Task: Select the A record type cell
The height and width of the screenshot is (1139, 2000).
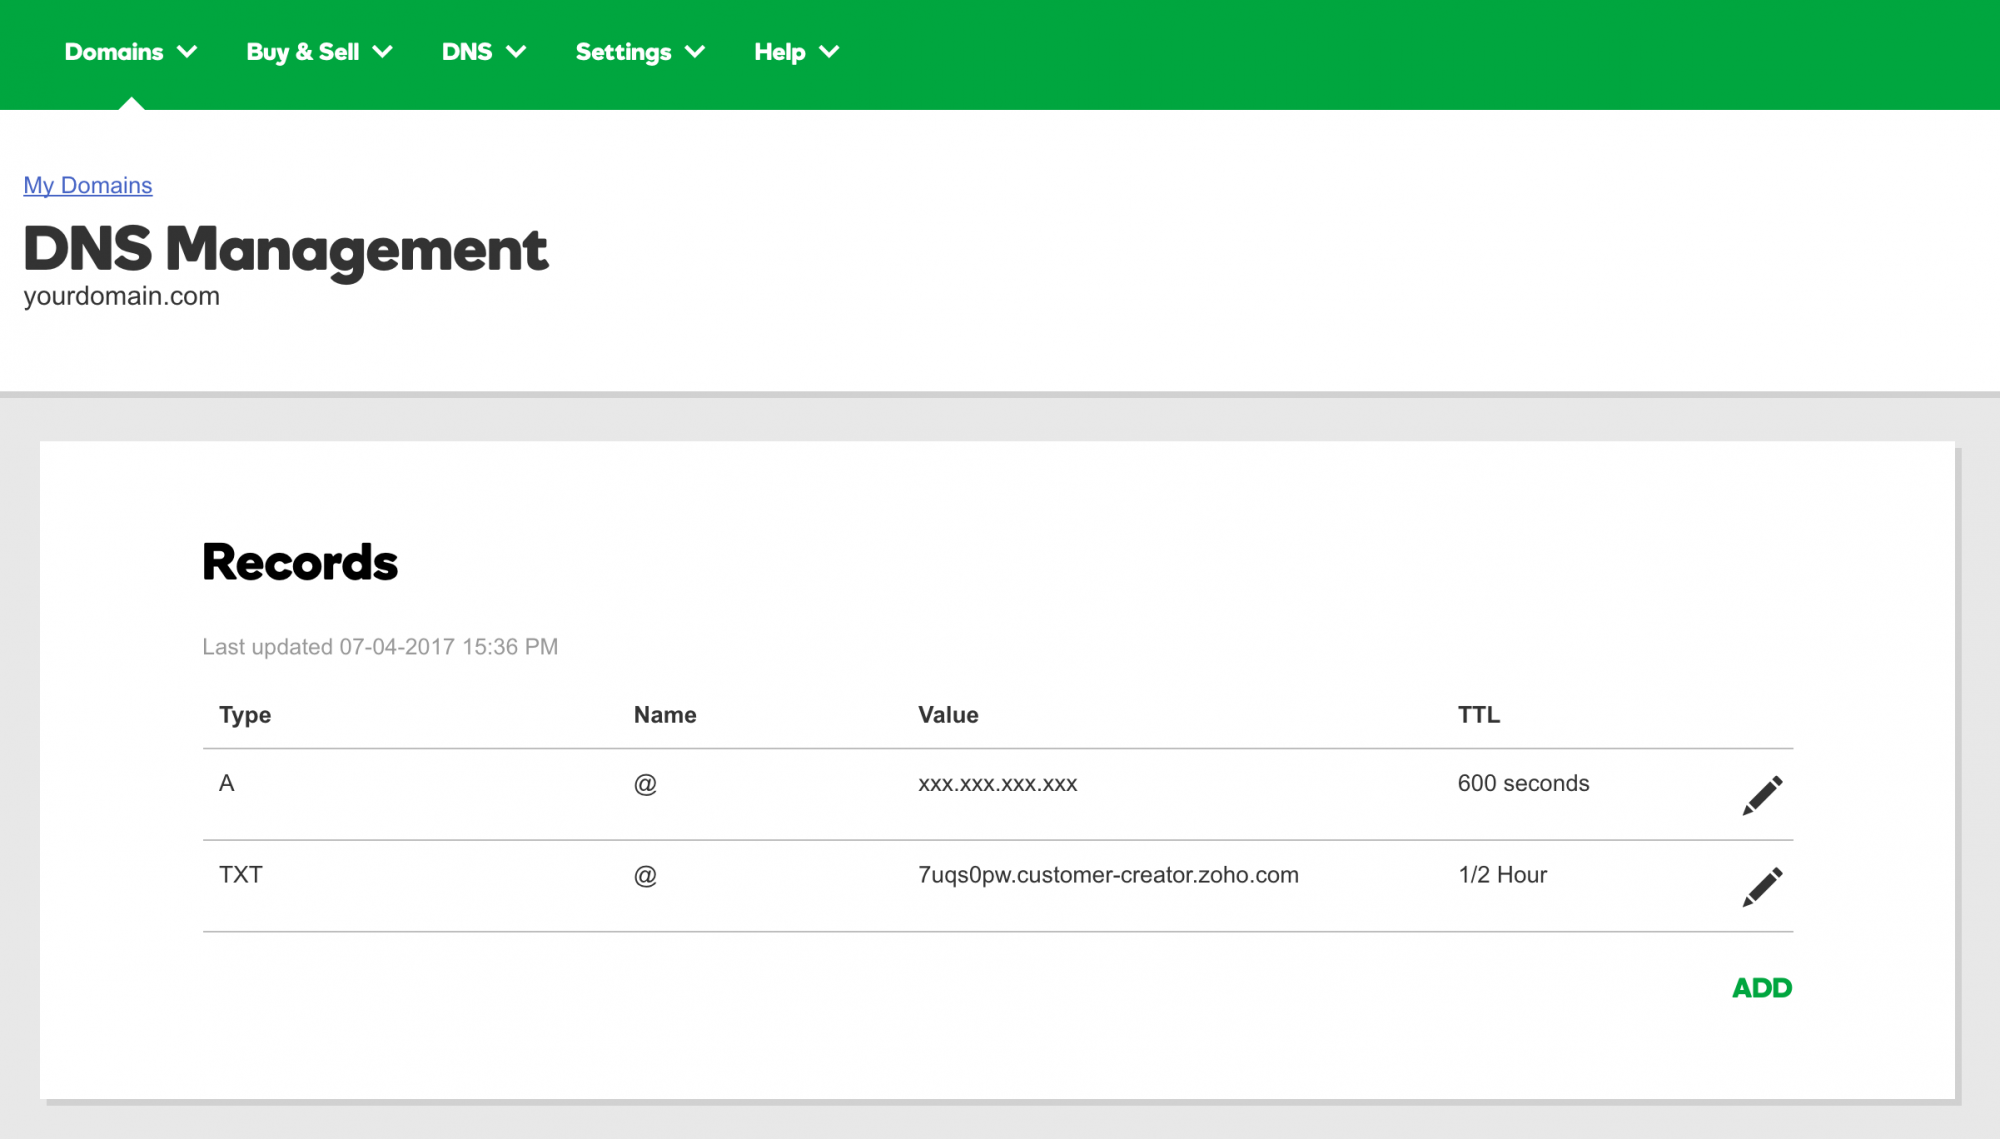Action: 227,783
